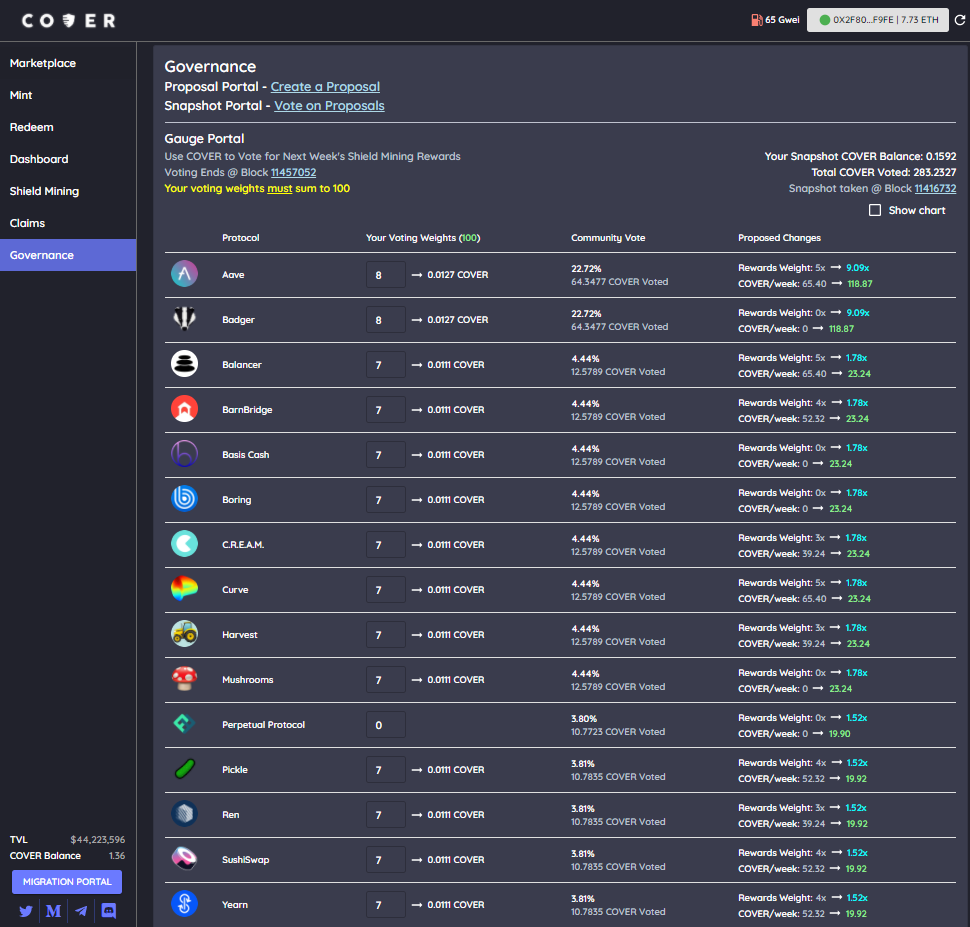The height and width of the screenshot is (927, 970).
Task: Click the Mushrooms protocol icon
Action: [184, 679]
